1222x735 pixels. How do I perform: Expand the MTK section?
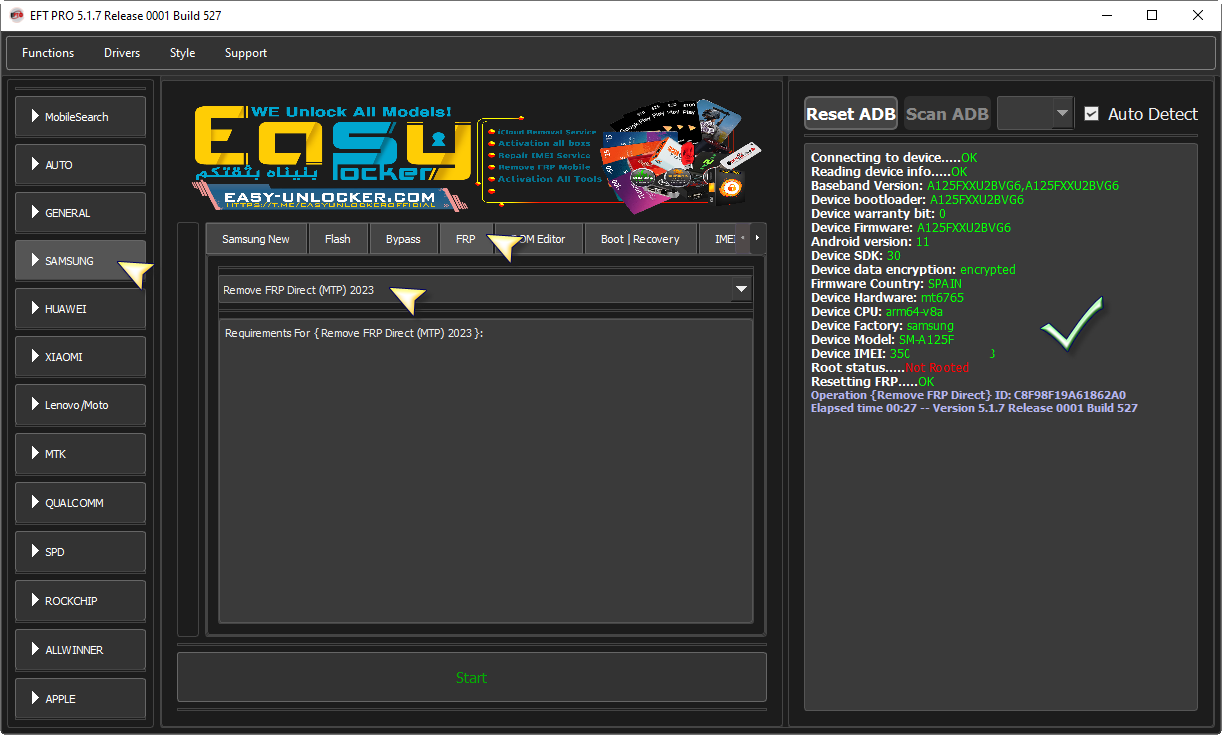point(80,454)
